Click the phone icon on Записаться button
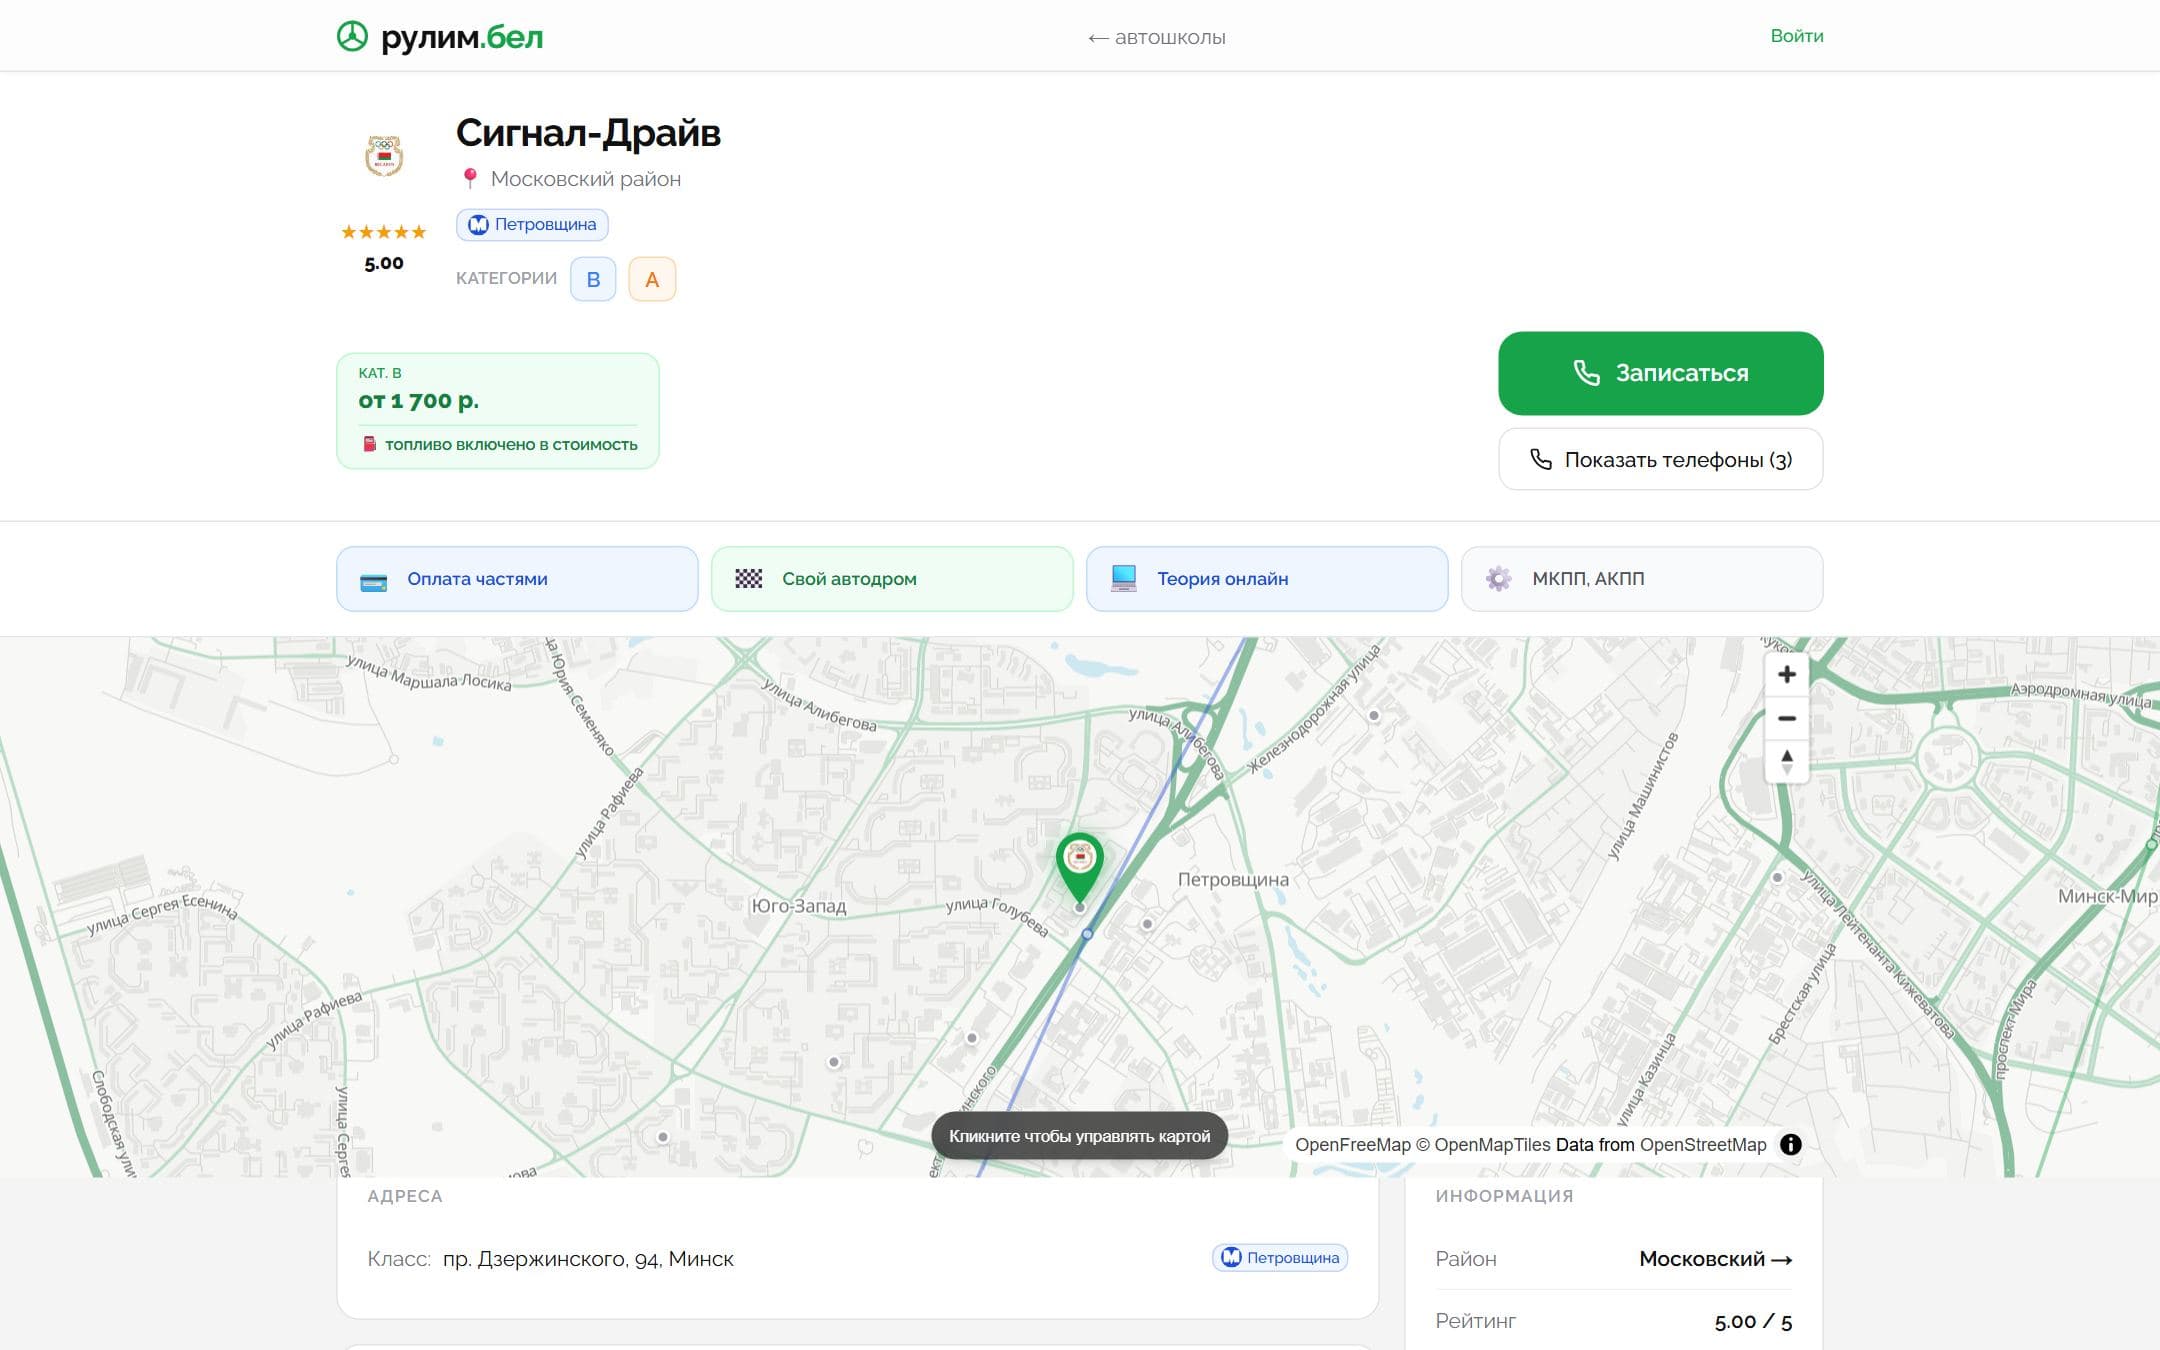 pos(1586,373)
